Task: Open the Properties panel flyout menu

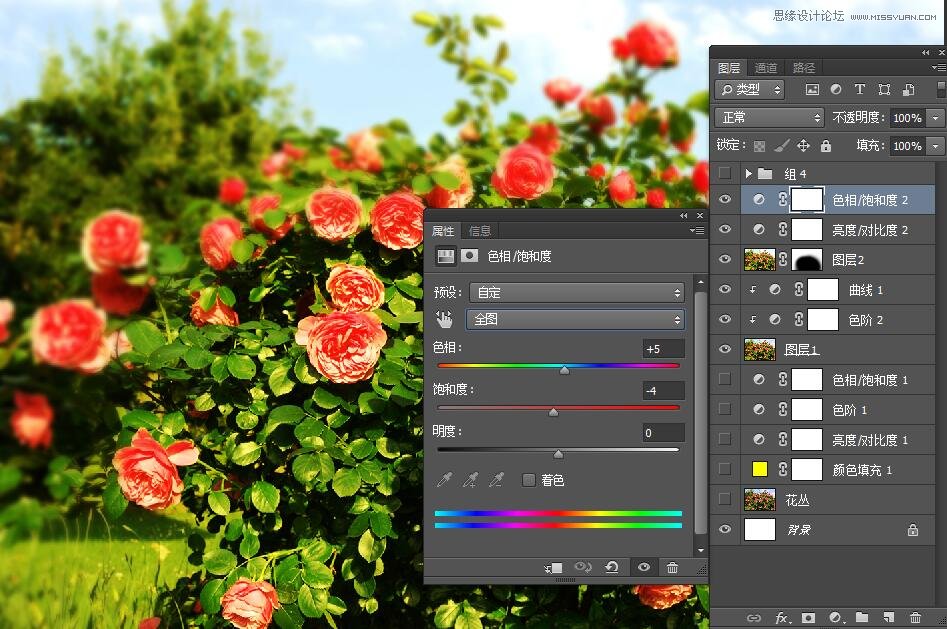Action: (697, 230)
